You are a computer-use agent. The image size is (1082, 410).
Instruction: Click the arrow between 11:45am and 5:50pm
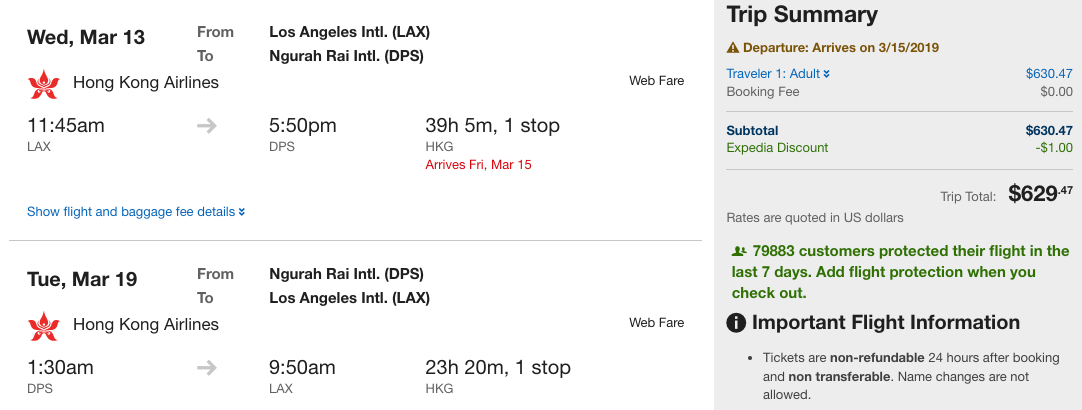pos(207,126)
